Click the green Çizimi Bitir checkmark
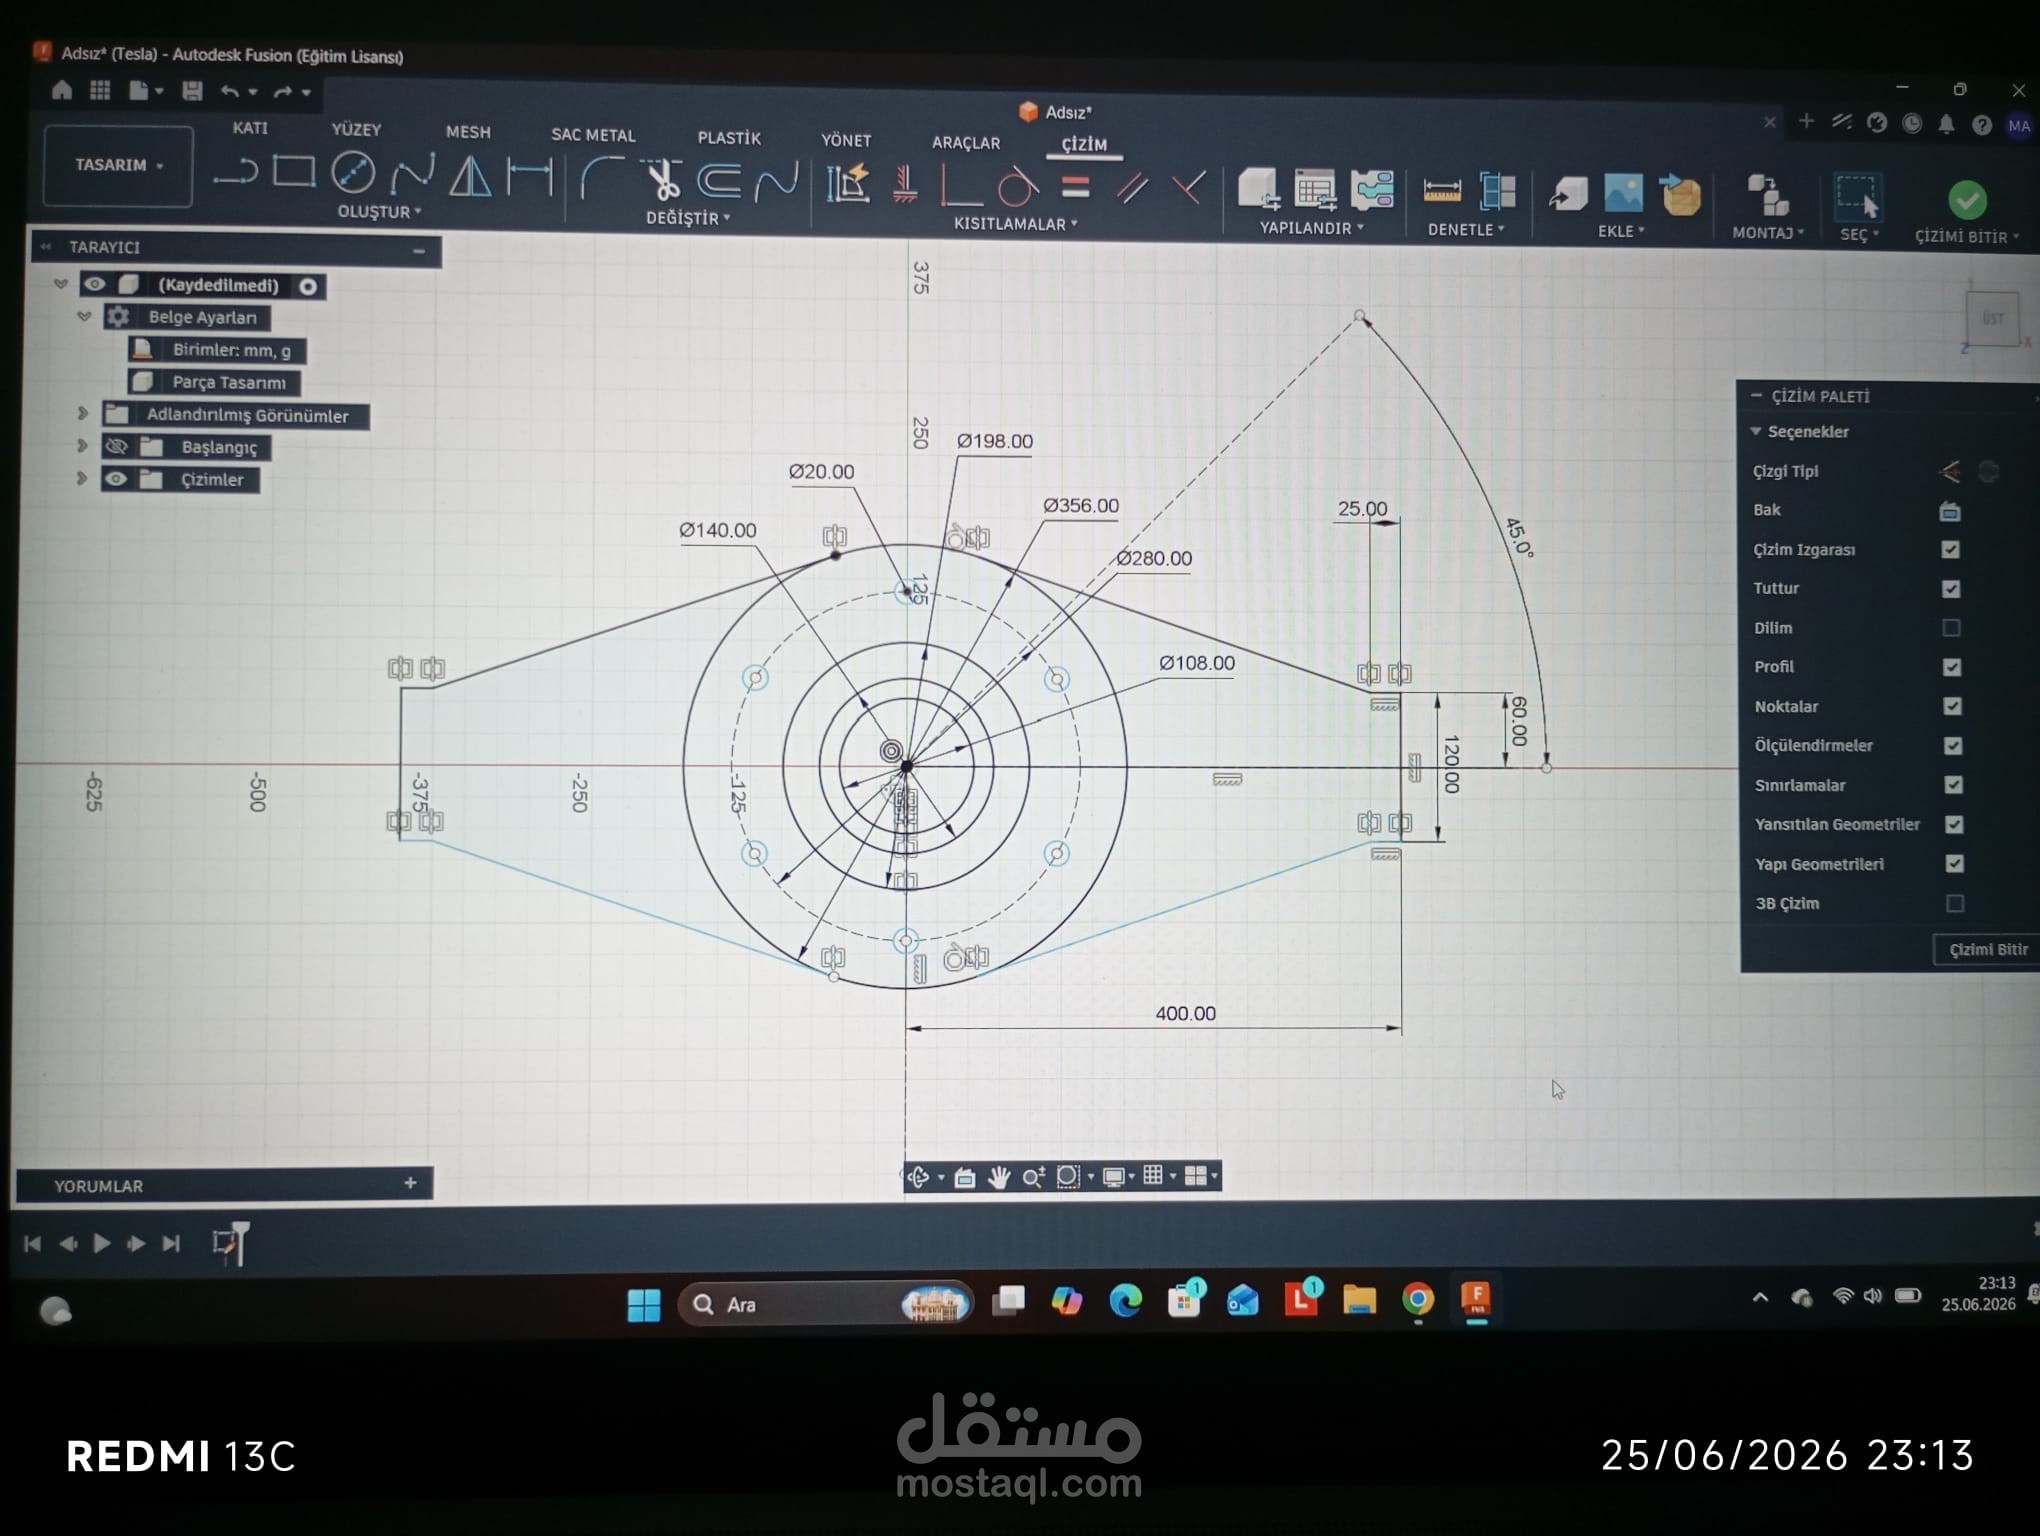Screen dimensions: 2040x1536 tap(1967, 200)
